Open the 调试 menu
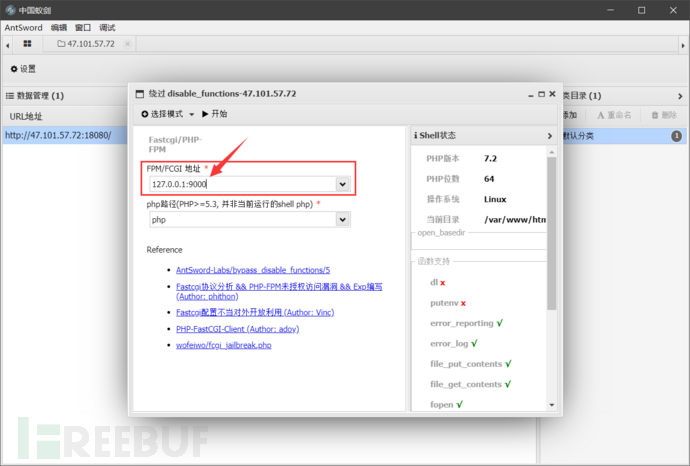Viewport: 690px width, 466px height. pos(107,28)
